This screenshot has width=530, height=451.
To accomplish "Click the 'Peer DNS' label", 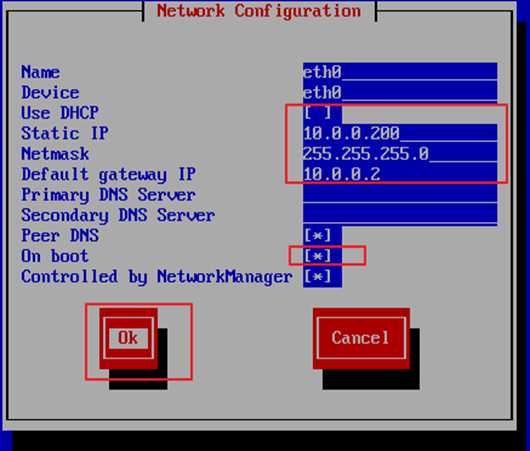I will 60,236.
